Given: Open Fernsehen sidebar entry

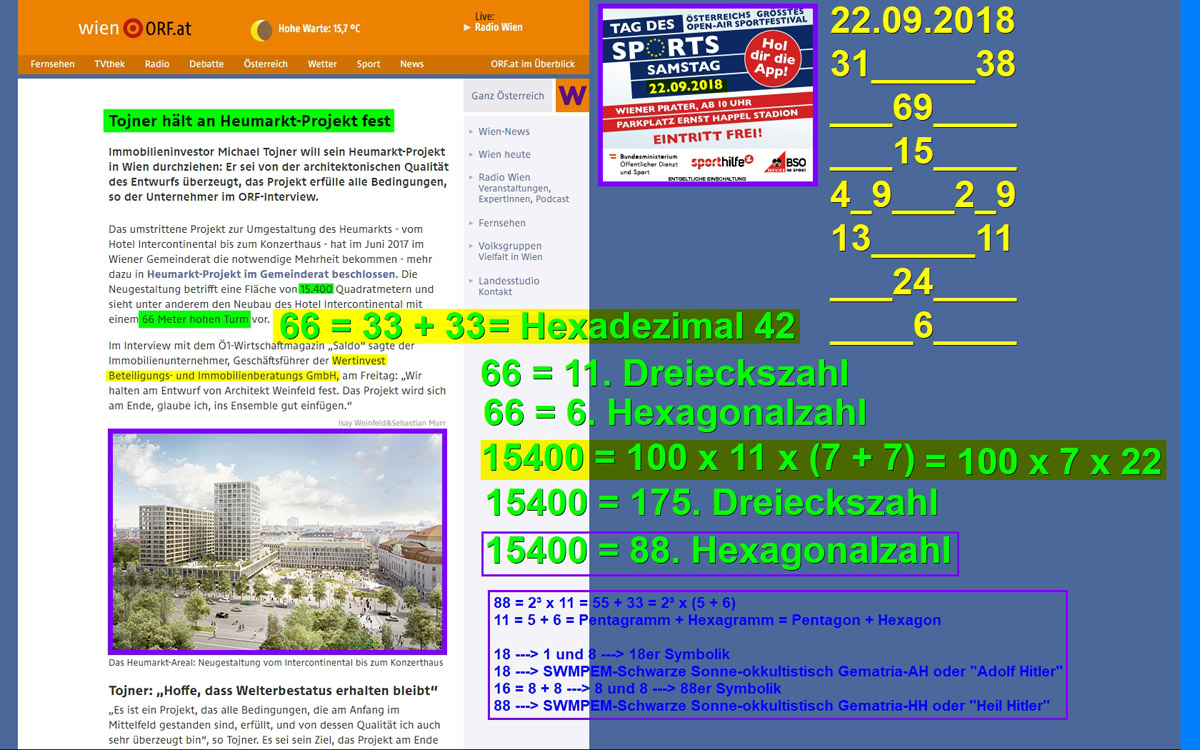Looking at the screenshot, I should coord(502,223).
